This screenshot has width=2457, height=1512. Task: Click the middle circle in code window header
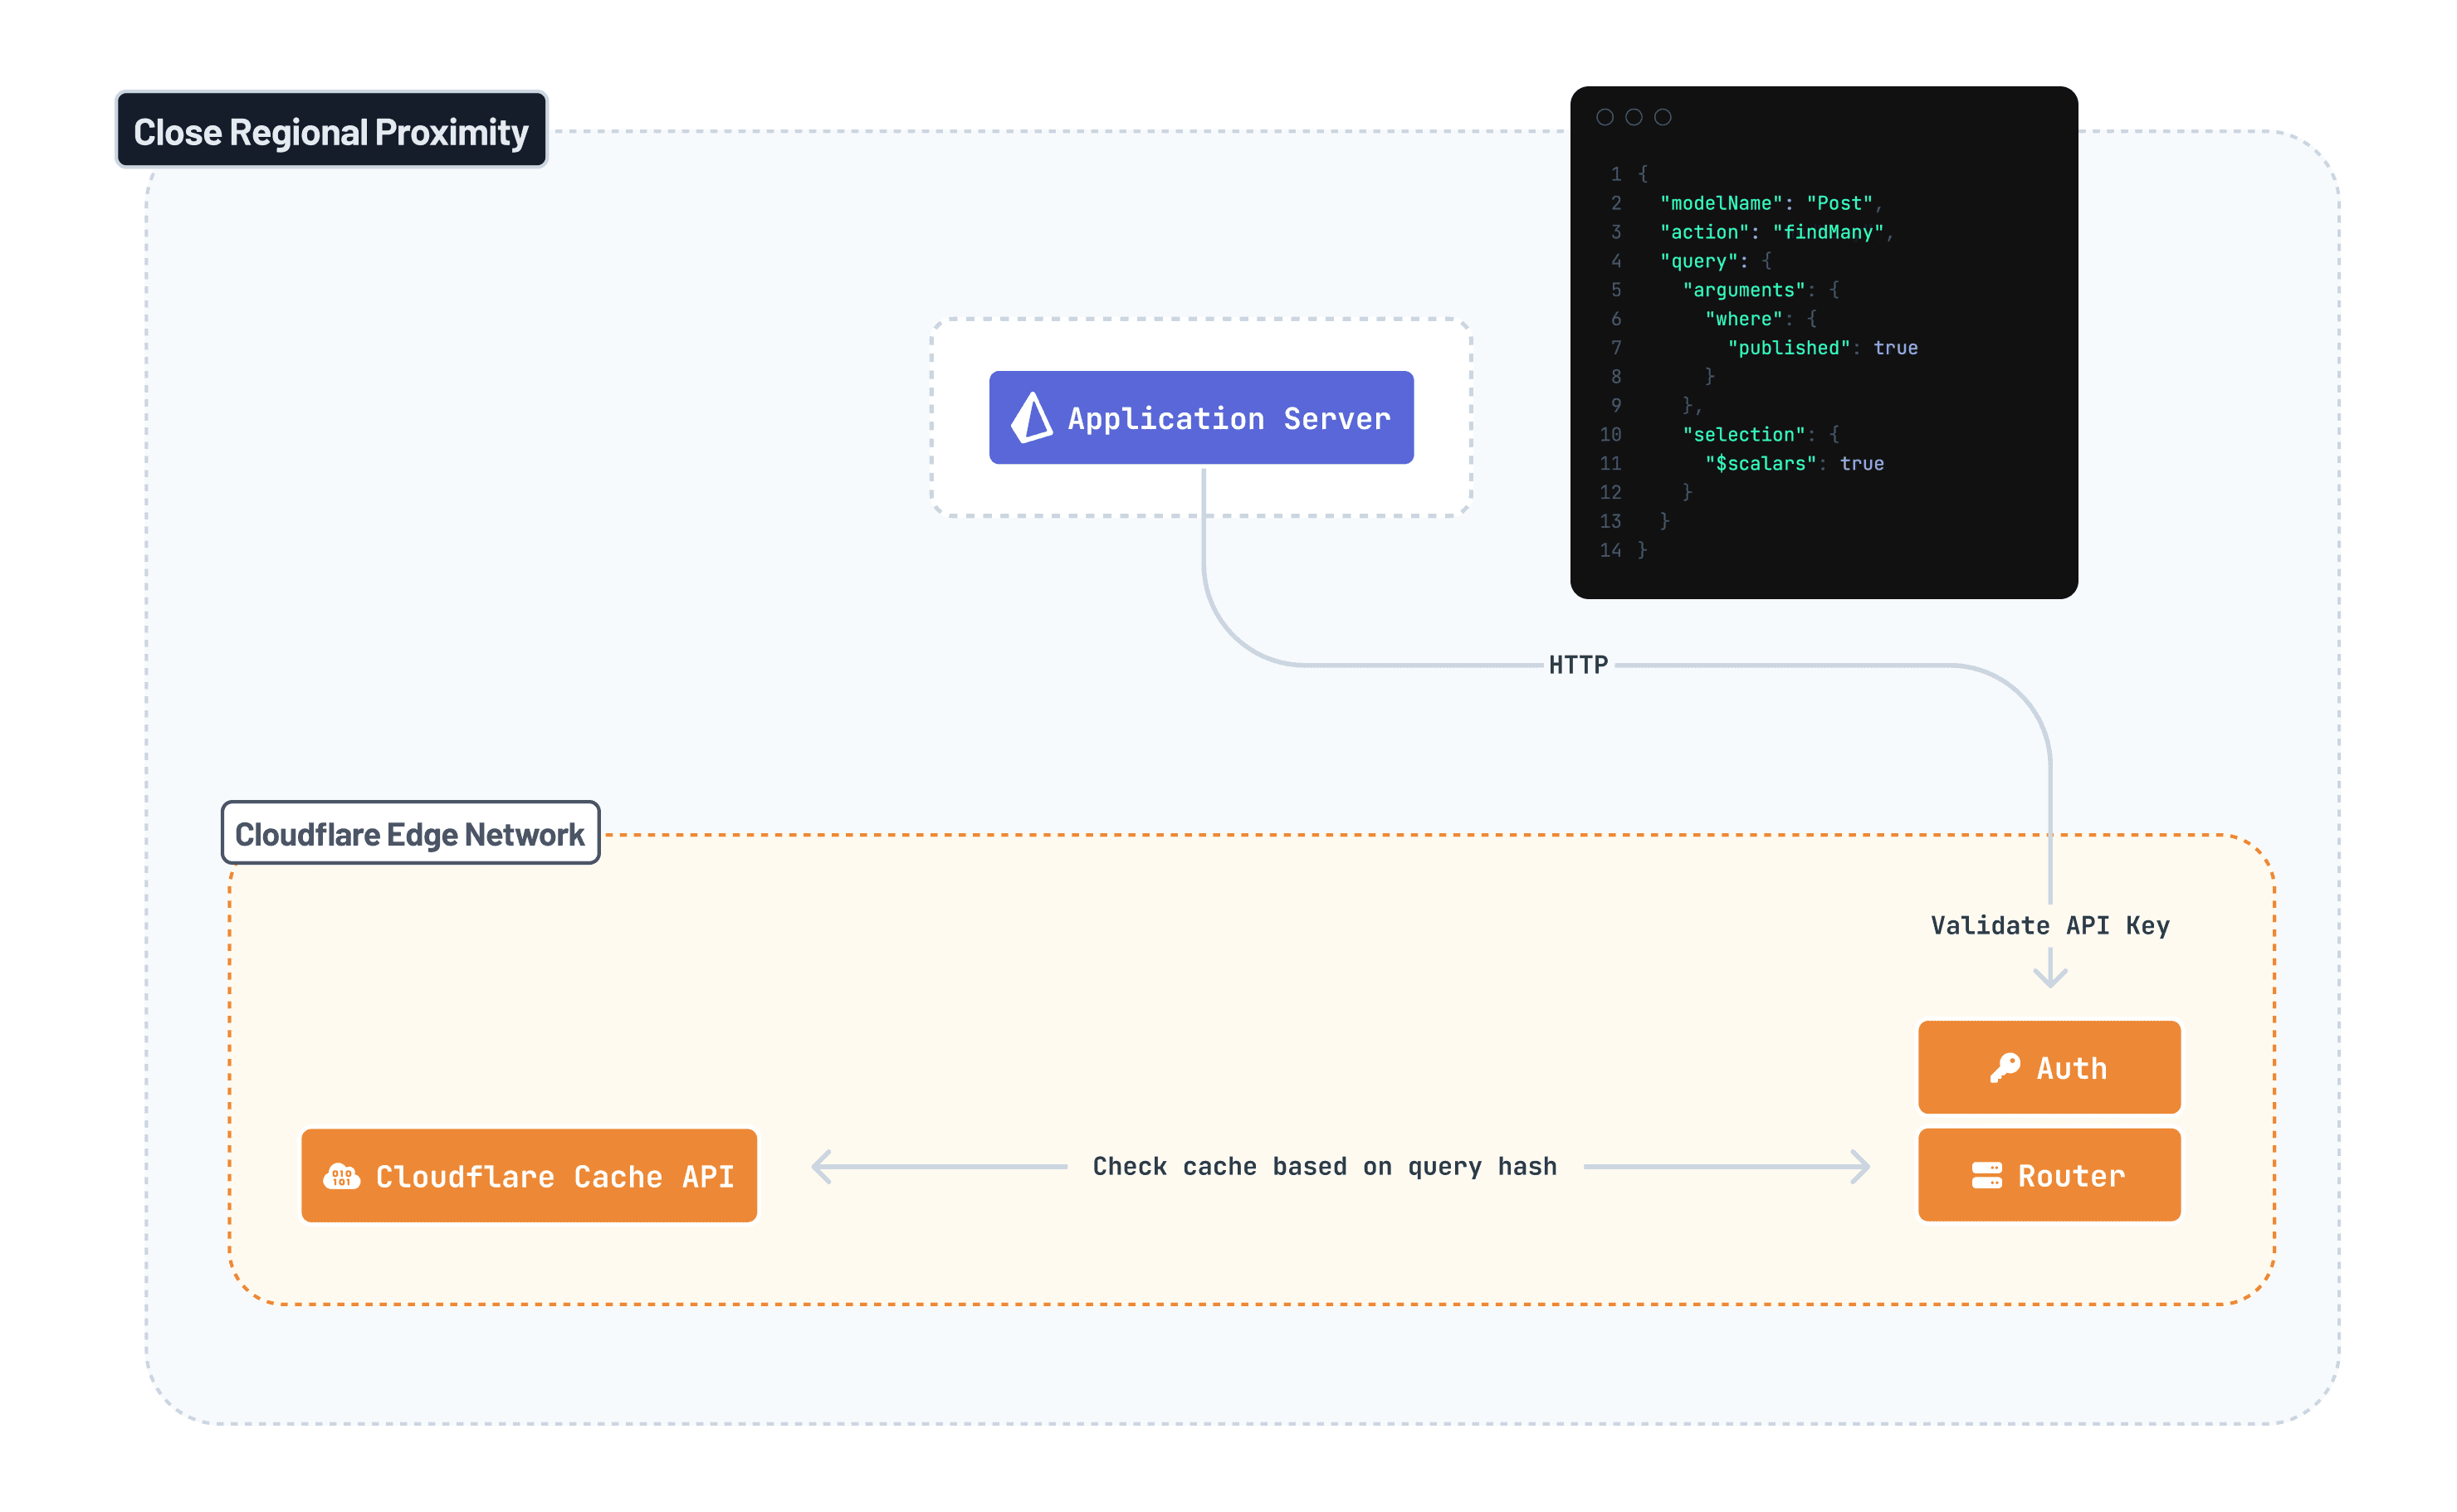click(x=1633, y=117)
